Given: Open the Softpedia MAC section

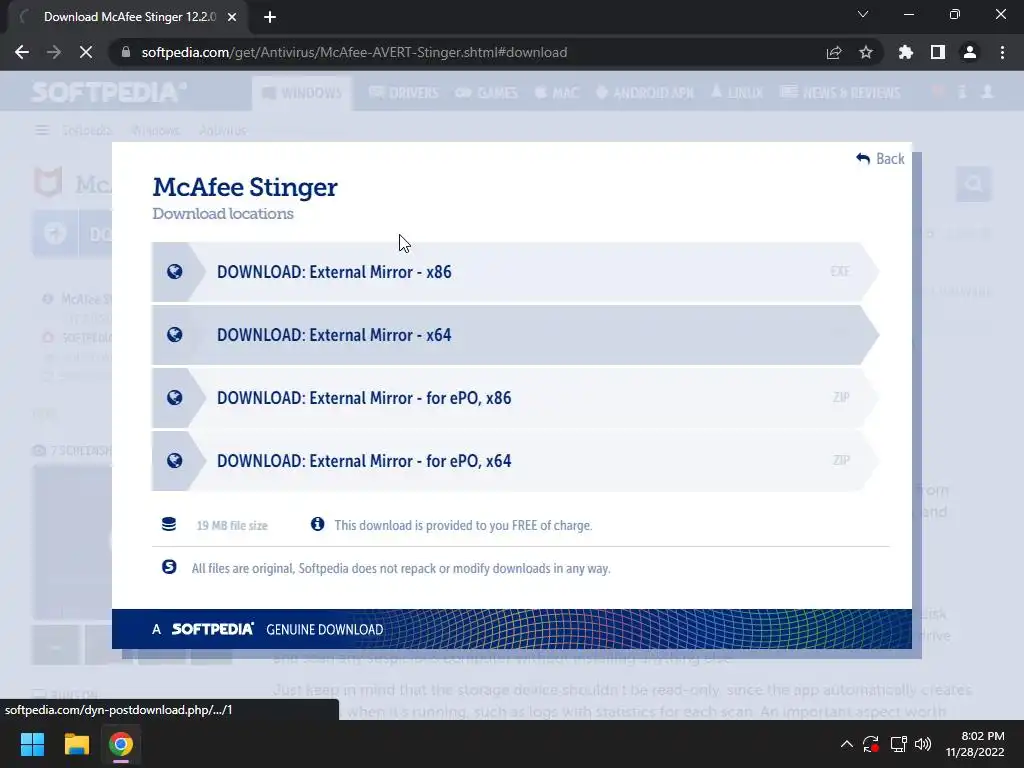Looking at the screenshot, I should point(557,93).
